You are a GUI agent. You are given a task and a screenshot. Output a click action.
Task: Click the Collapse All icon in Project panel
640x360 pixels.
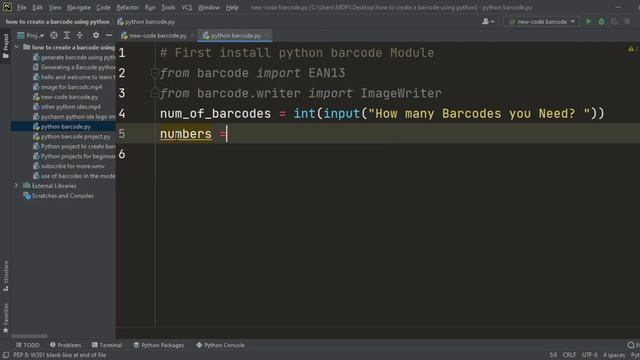pos(80,36)
